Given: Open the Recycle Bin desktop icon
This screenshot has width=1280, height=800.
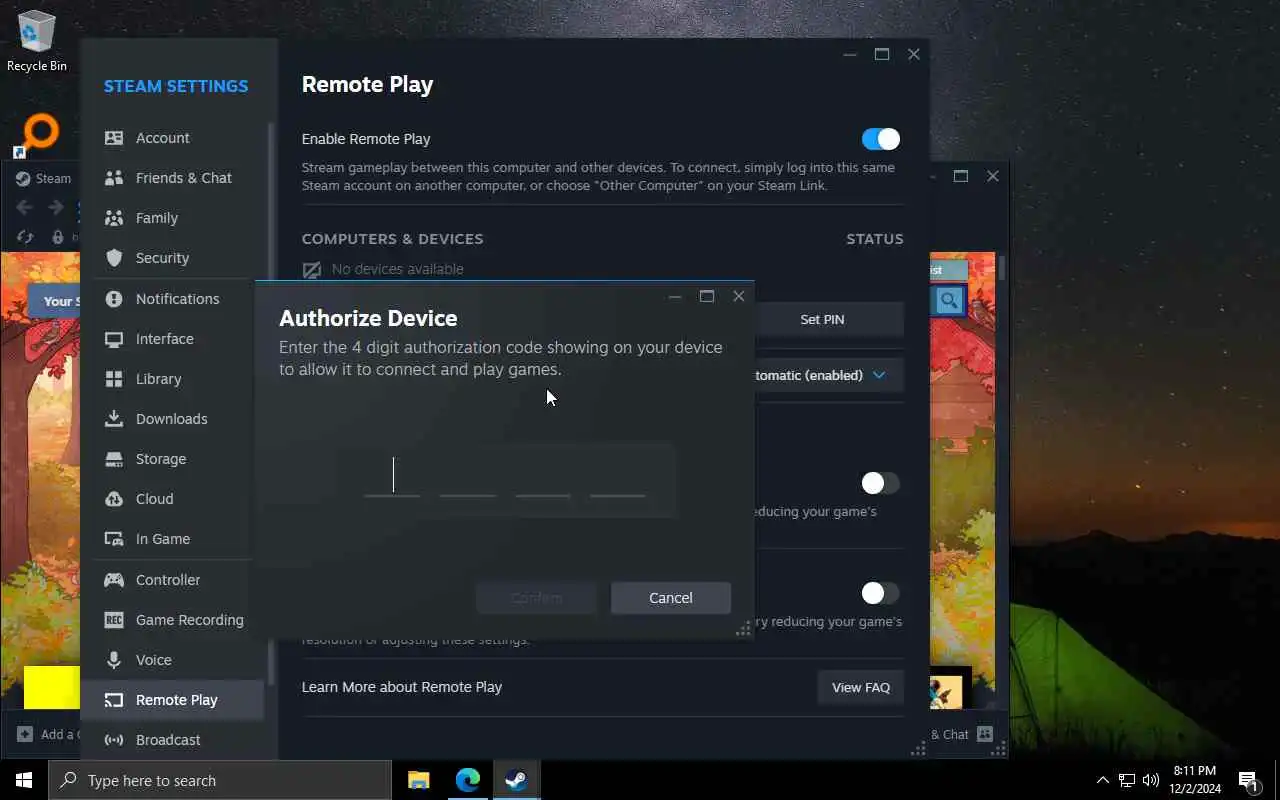Looking at the screenshot, I should tap(37, 42).
